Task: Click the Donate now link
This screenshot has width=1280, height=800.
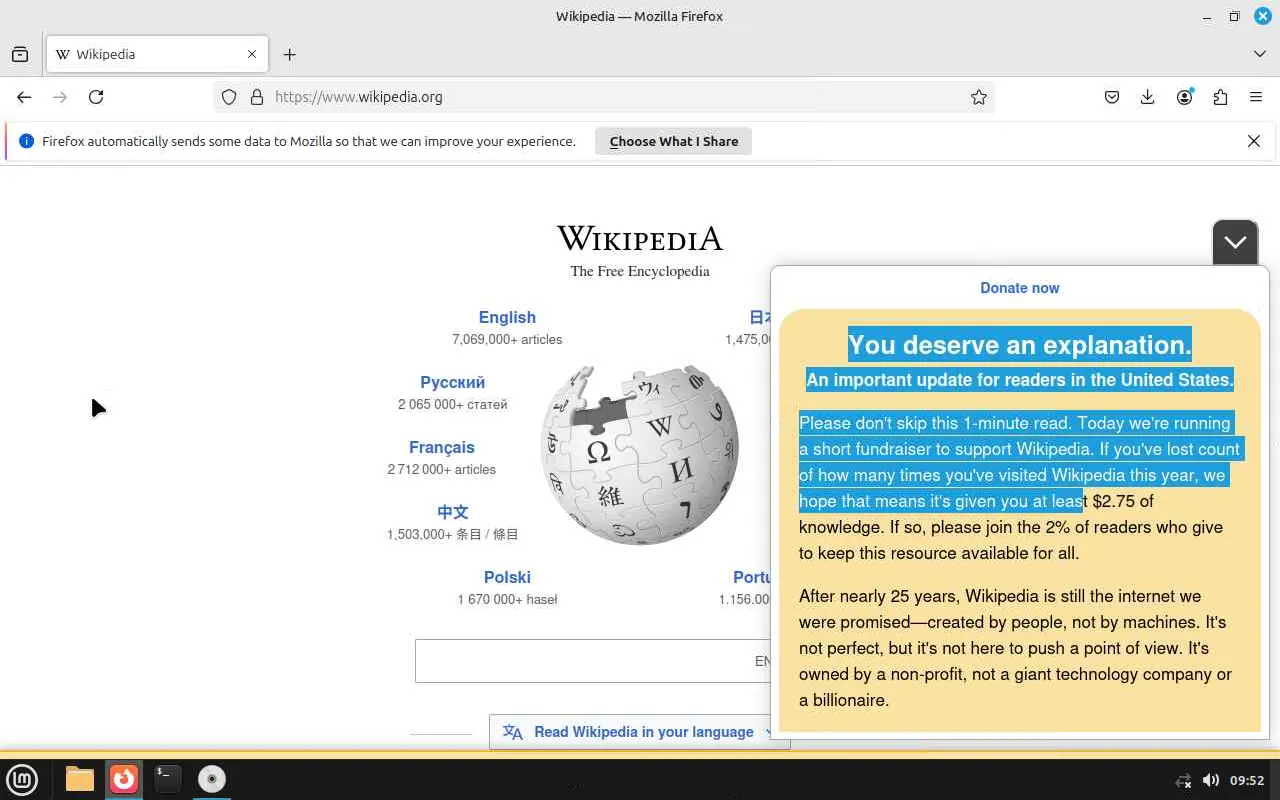Action: click(x=1019, y=288)
